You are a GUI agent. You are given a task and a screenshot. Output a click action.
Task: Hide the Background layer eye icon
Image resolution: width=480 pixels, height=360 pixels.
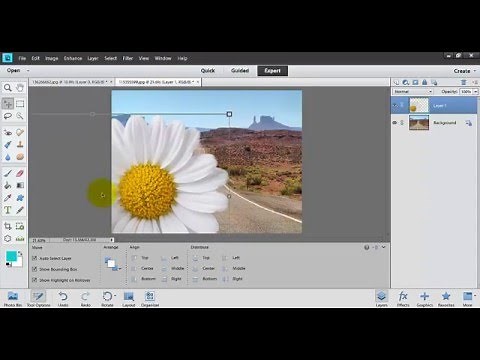click(395, 123)
